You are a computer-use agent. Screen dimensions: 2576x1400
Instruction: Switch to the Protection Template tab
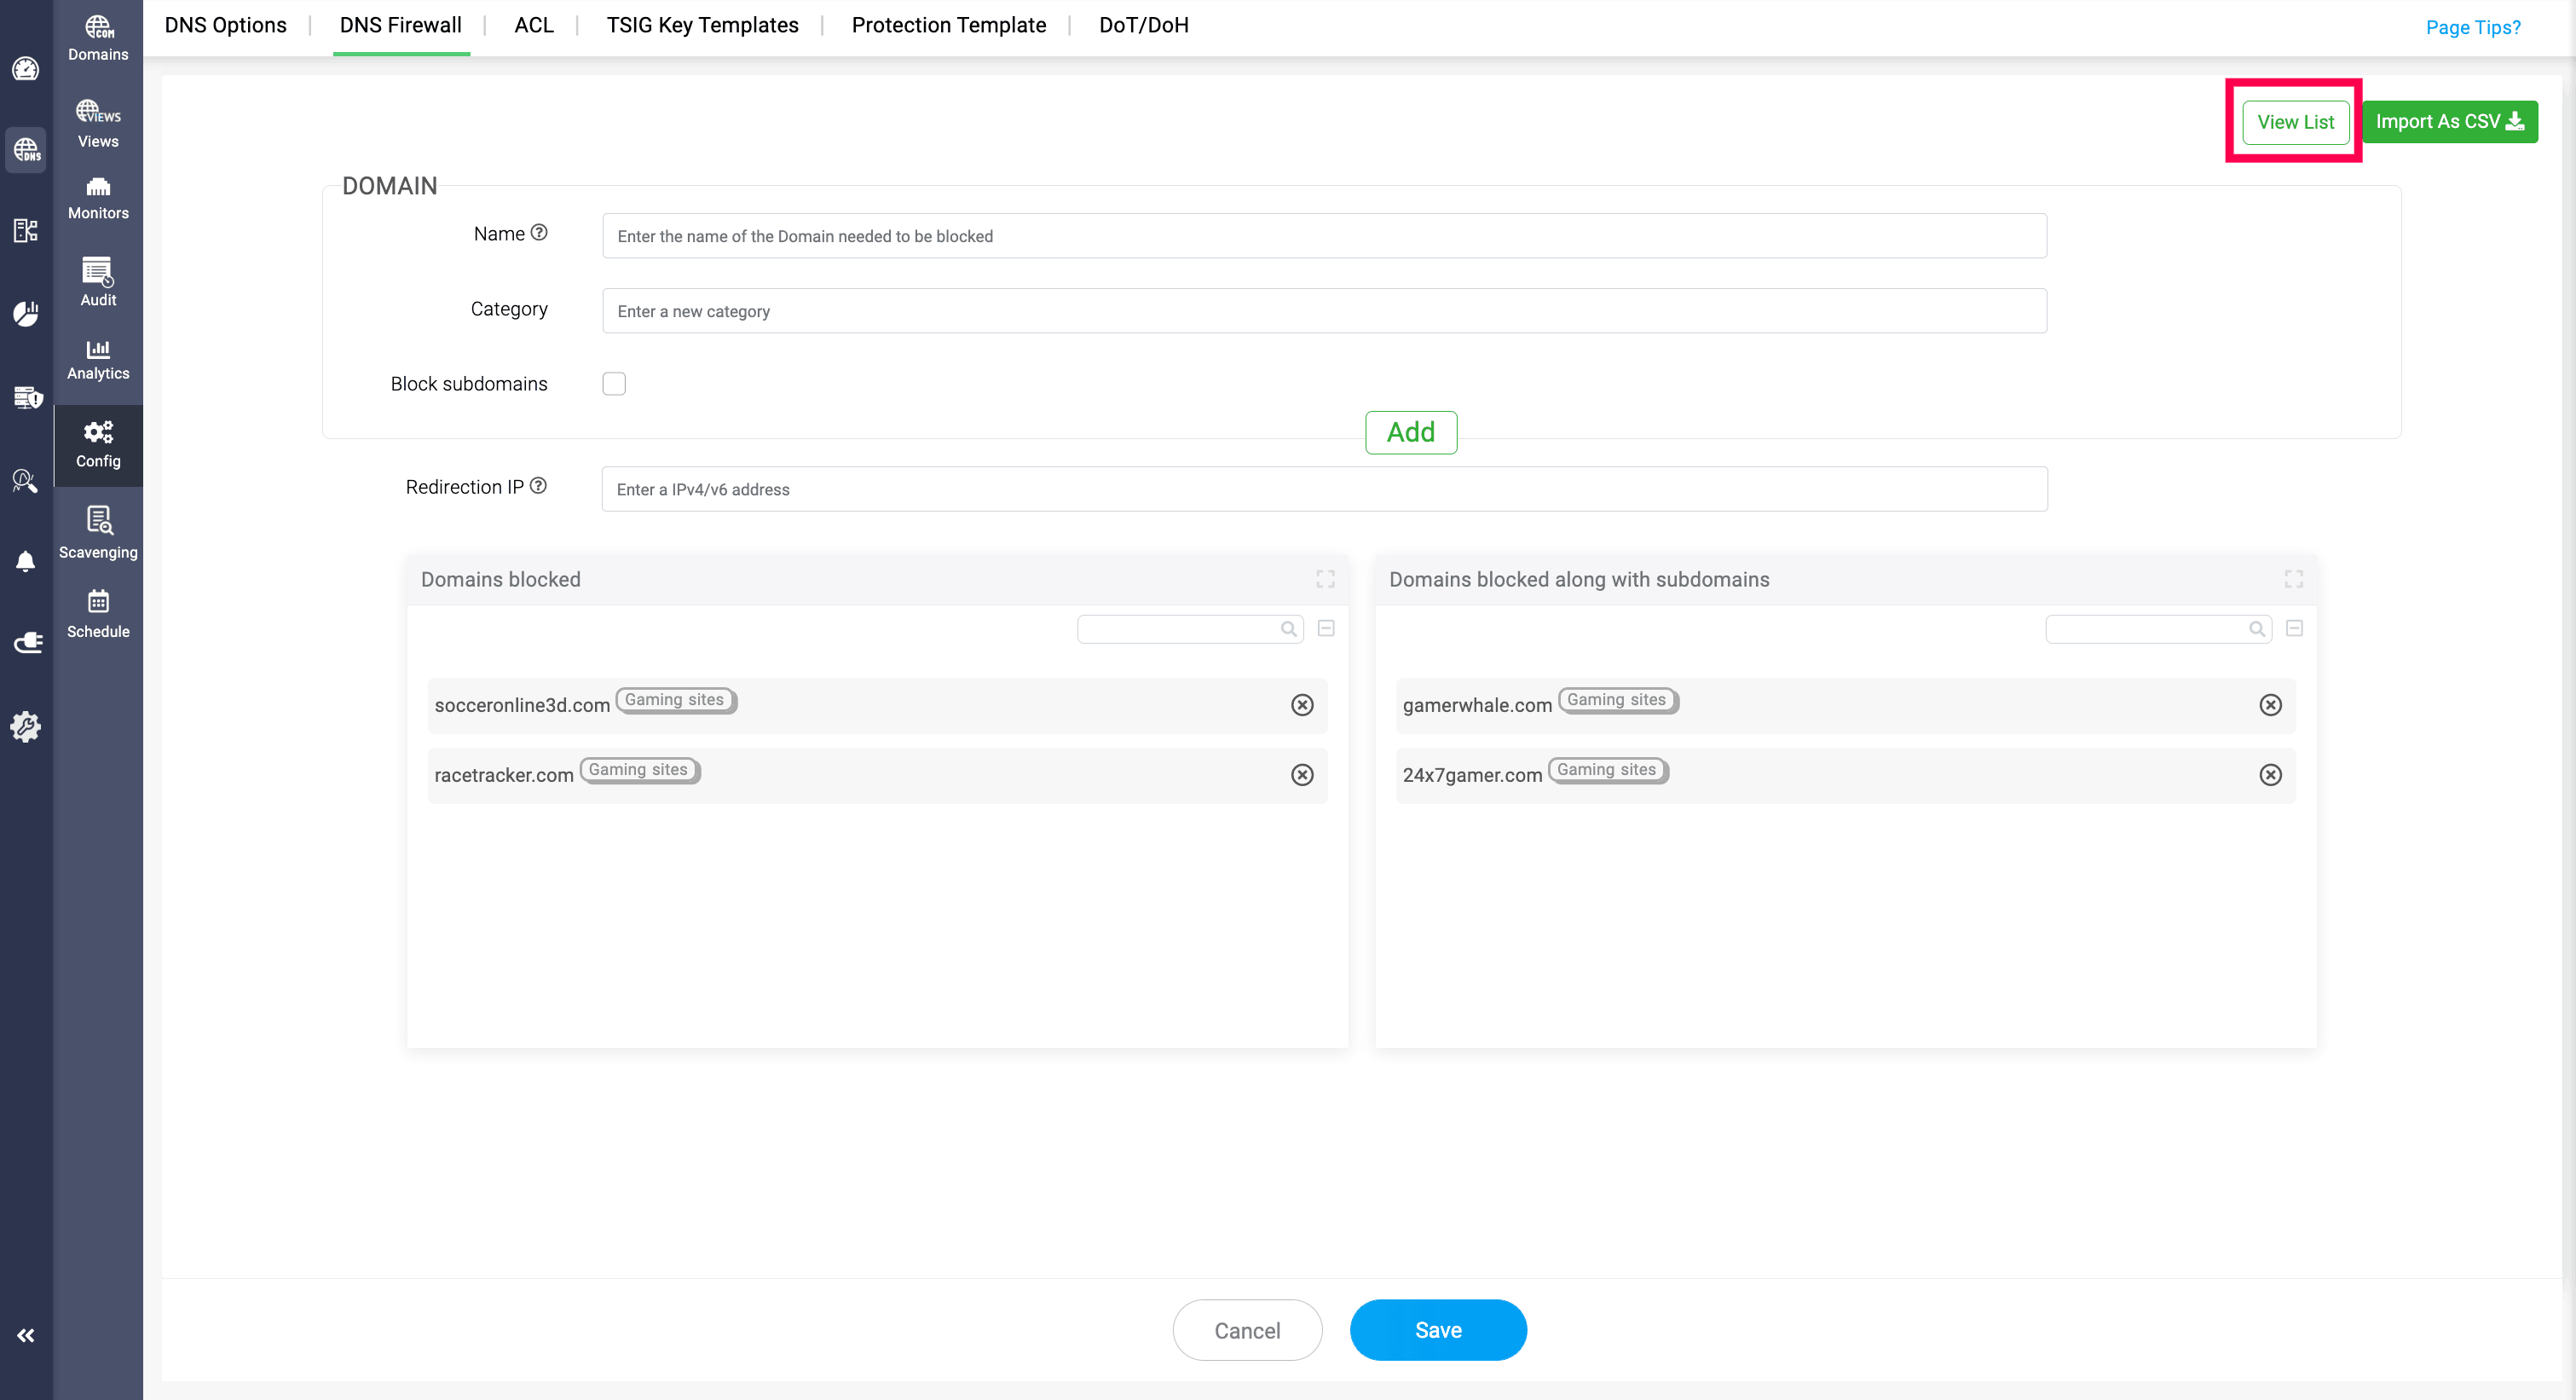[948, 26]
